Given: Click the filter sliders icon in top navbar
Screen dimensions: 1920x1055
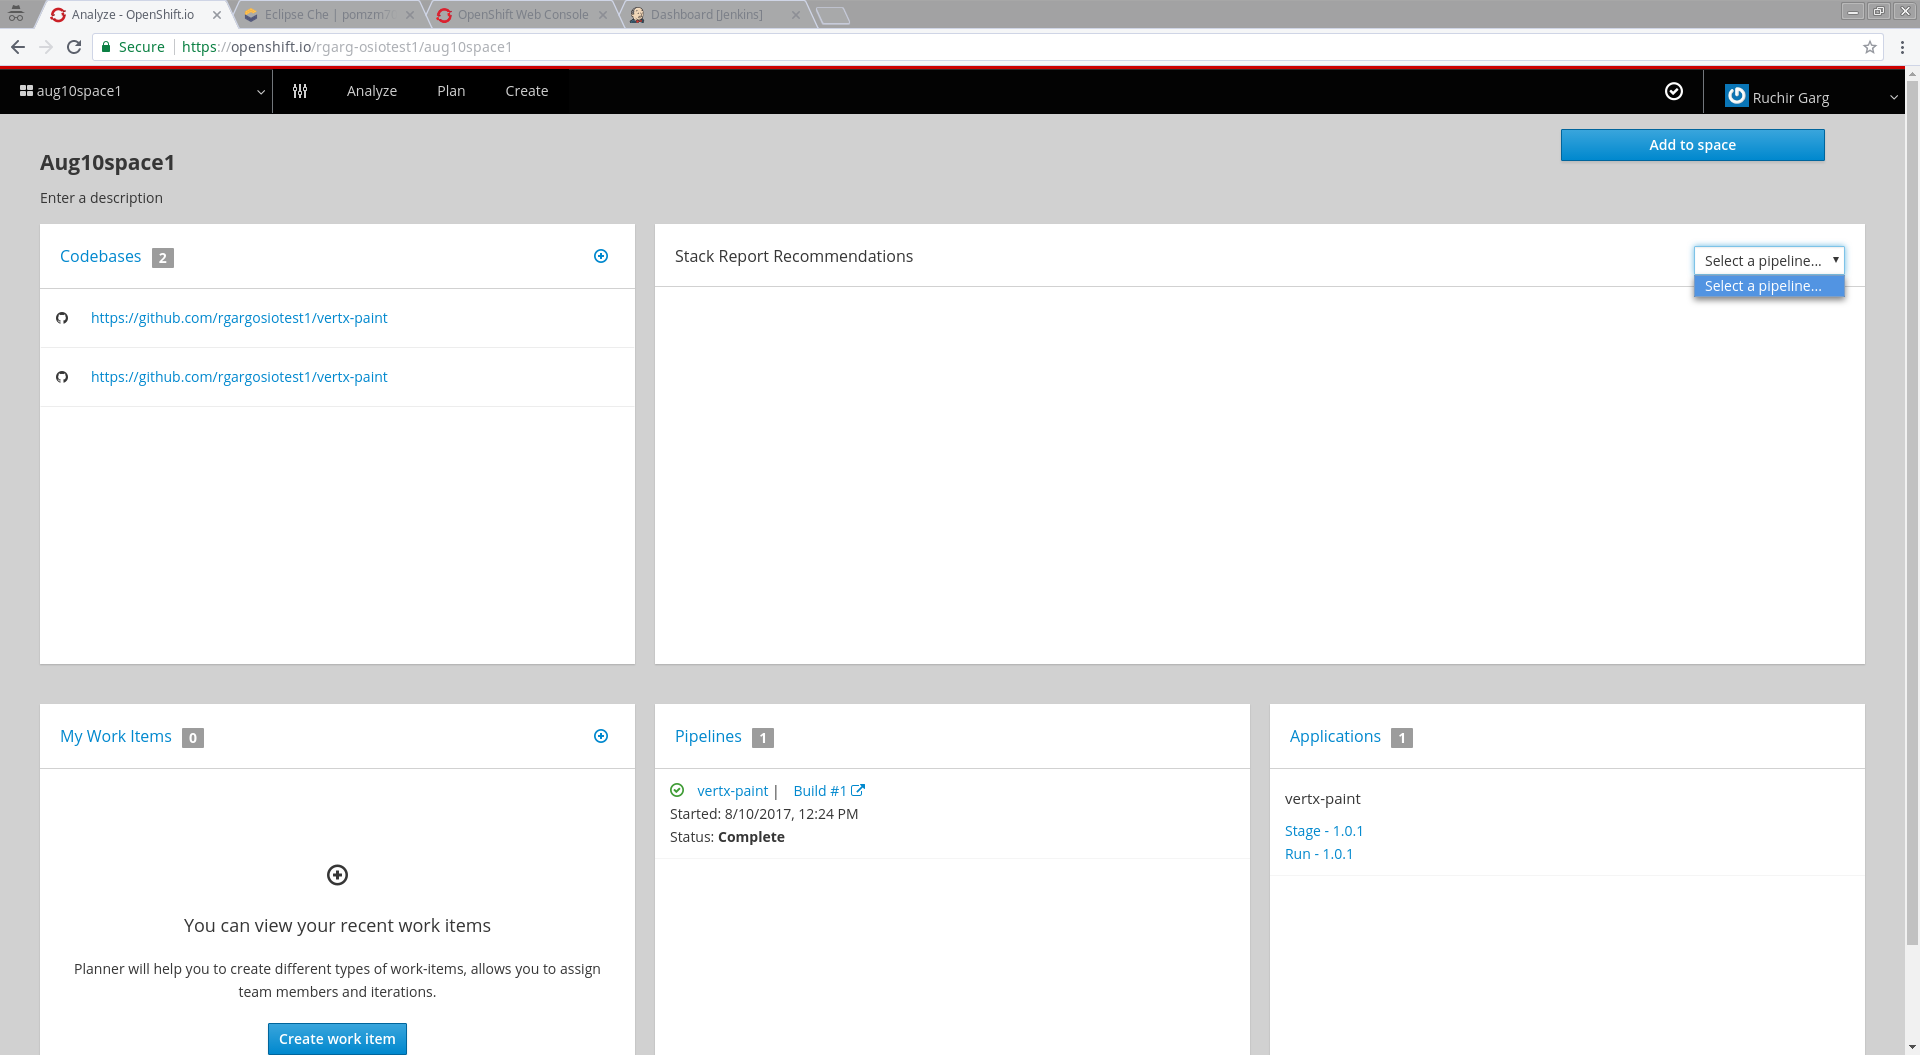Looking at the screenshot, I should [x=299, y=90].
